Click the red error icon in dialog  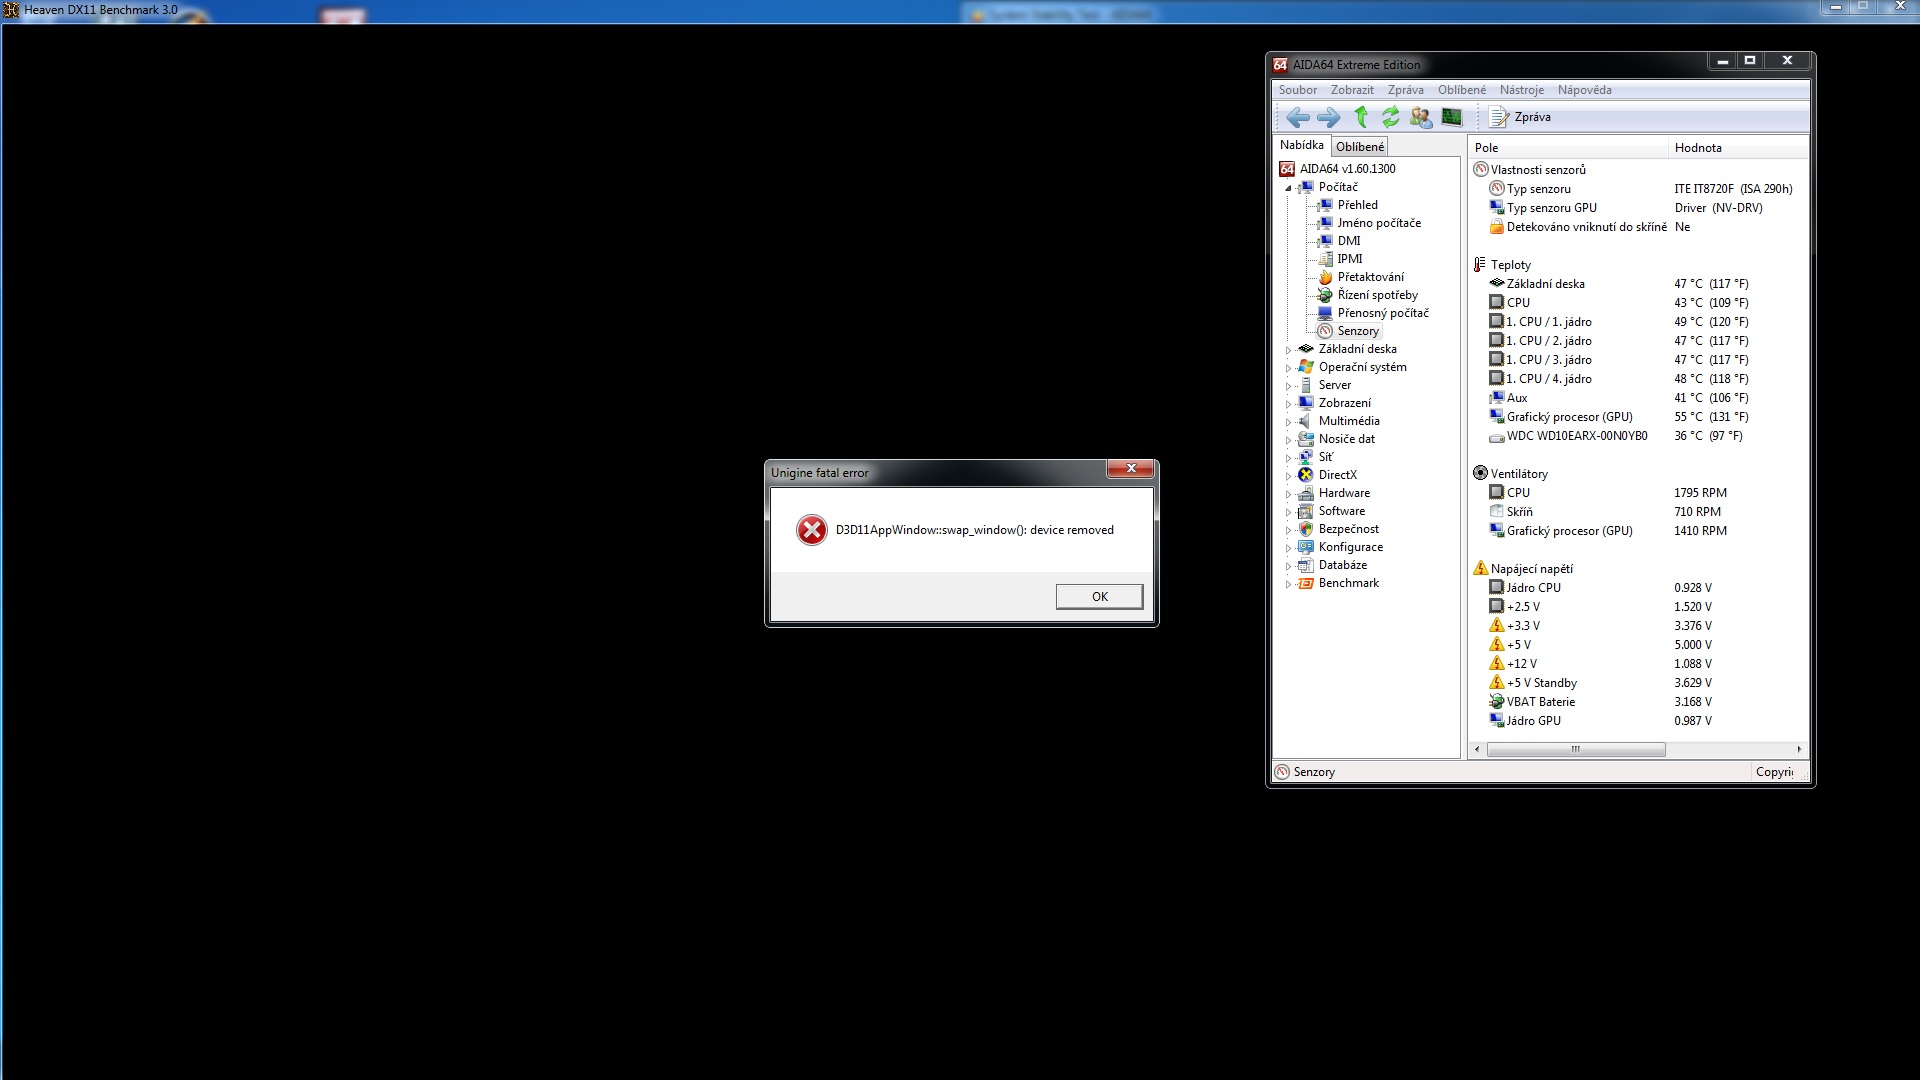coord(811,530)
